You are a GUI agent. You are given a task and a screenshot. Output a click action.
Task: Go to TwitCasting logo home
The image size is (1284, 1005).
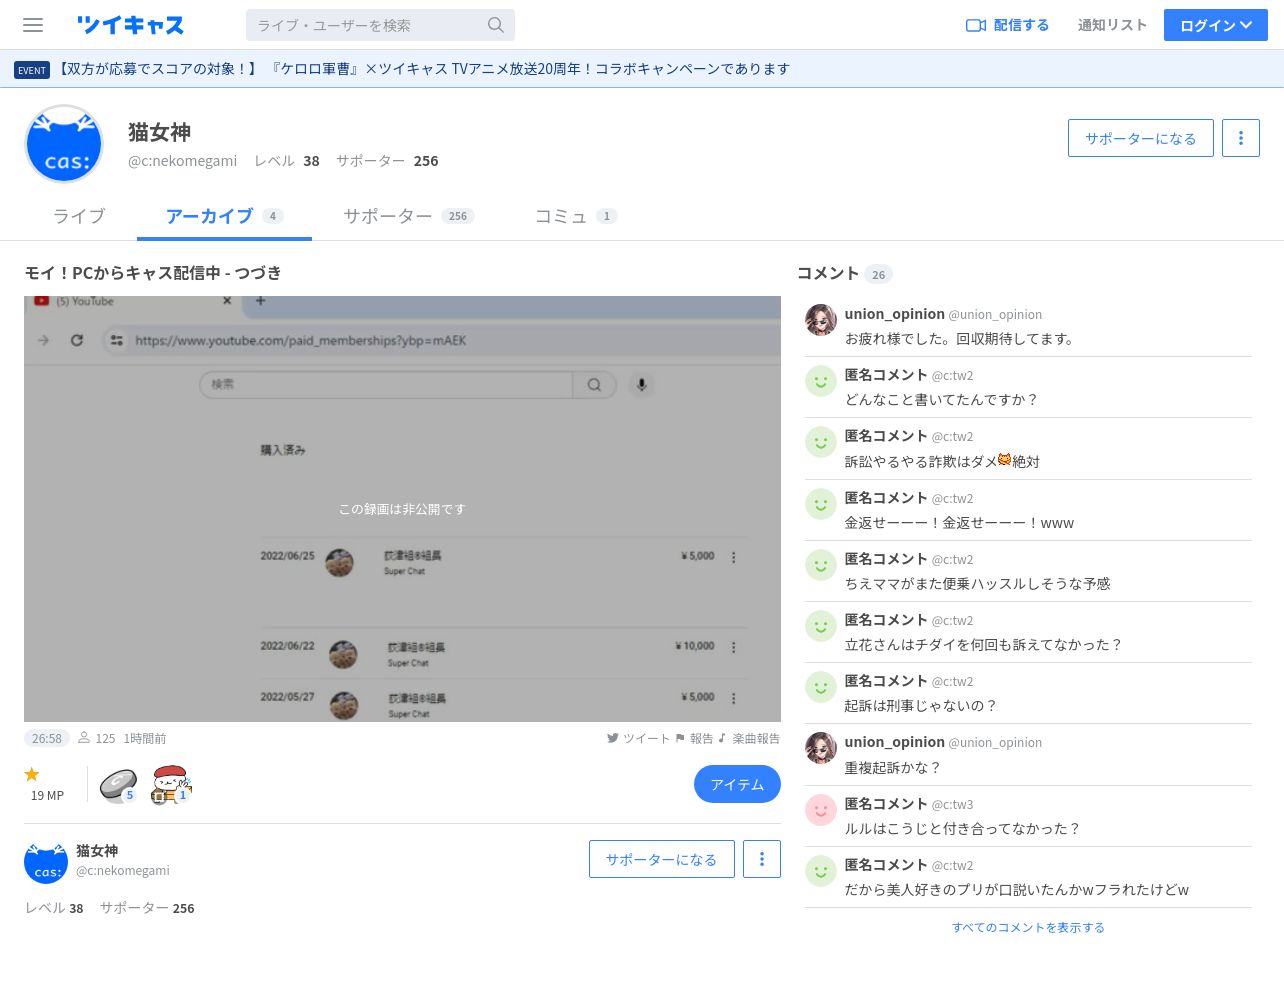point(130,25)
